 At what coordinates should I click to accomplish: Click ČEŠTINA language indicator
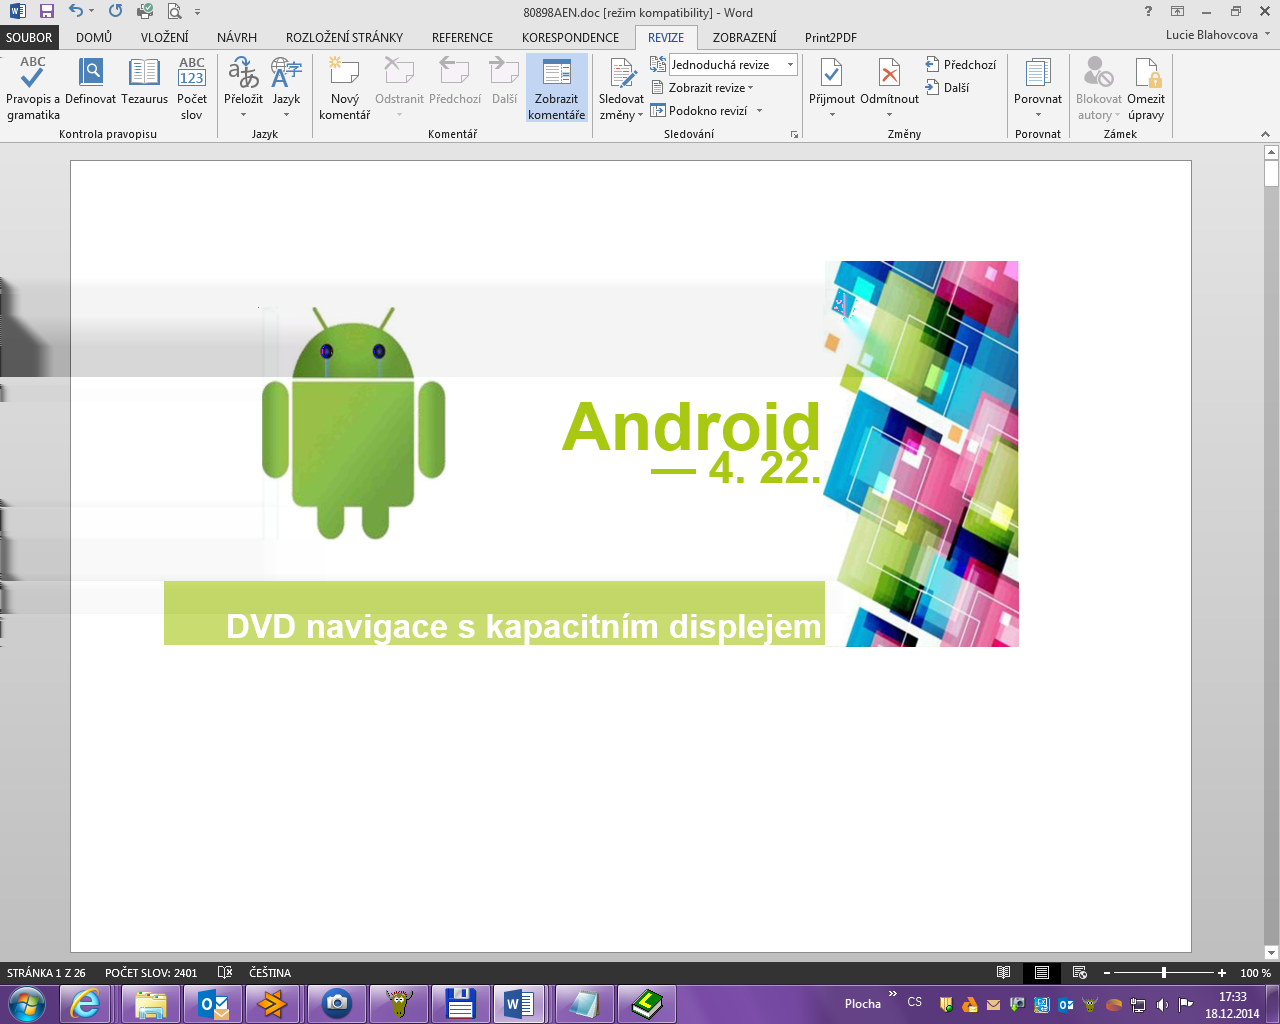point(270,973)
